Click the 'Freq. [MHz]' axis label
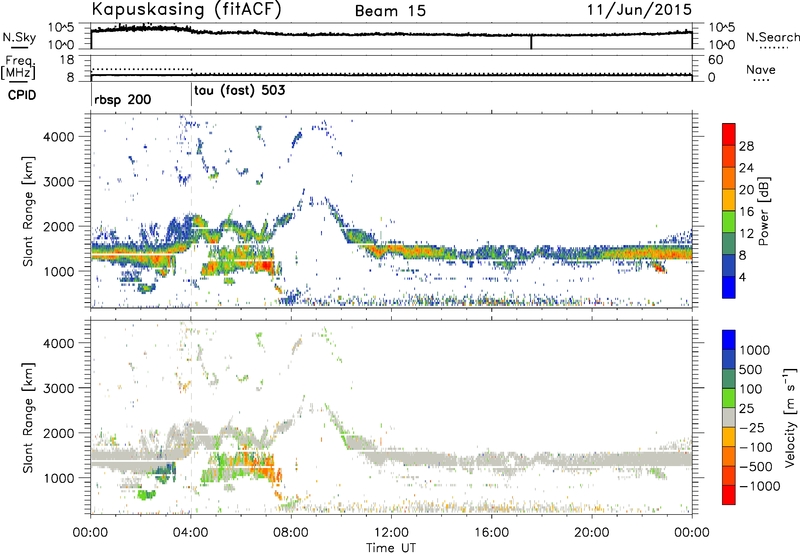 [18, 67]
